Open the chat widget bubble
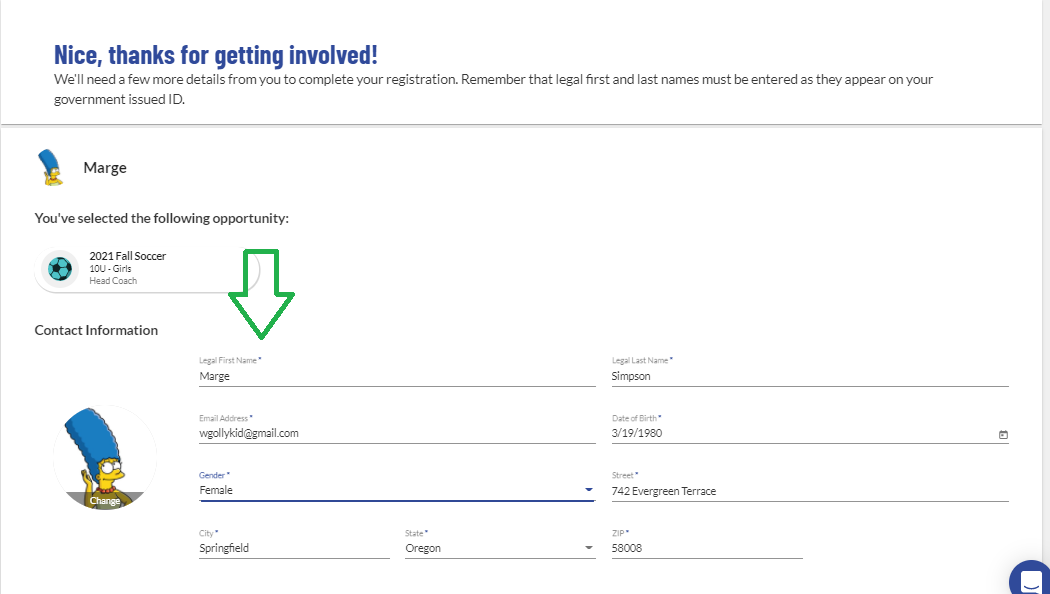 click(x=1030, y=577)
